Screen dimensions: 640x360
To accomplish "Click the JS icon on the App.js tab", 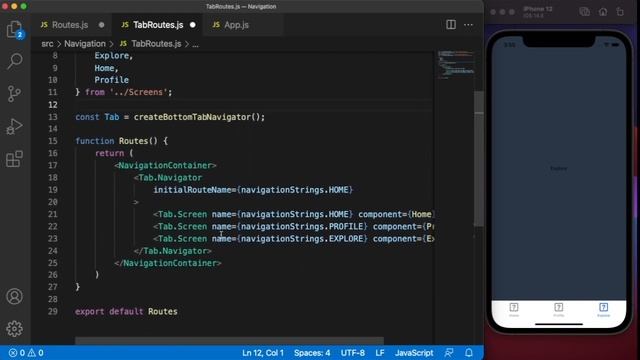I will tap(216, 25).
